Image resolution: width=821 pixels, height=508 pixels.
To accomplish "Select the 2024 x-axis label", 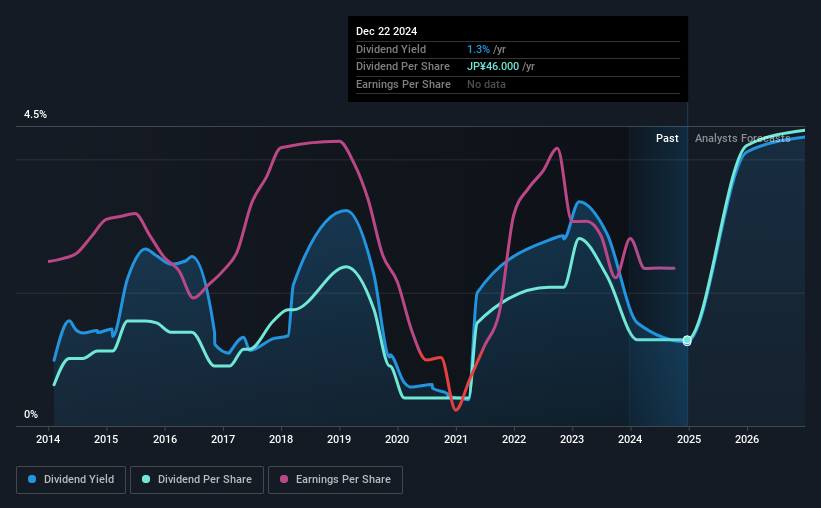I will 630,439.
